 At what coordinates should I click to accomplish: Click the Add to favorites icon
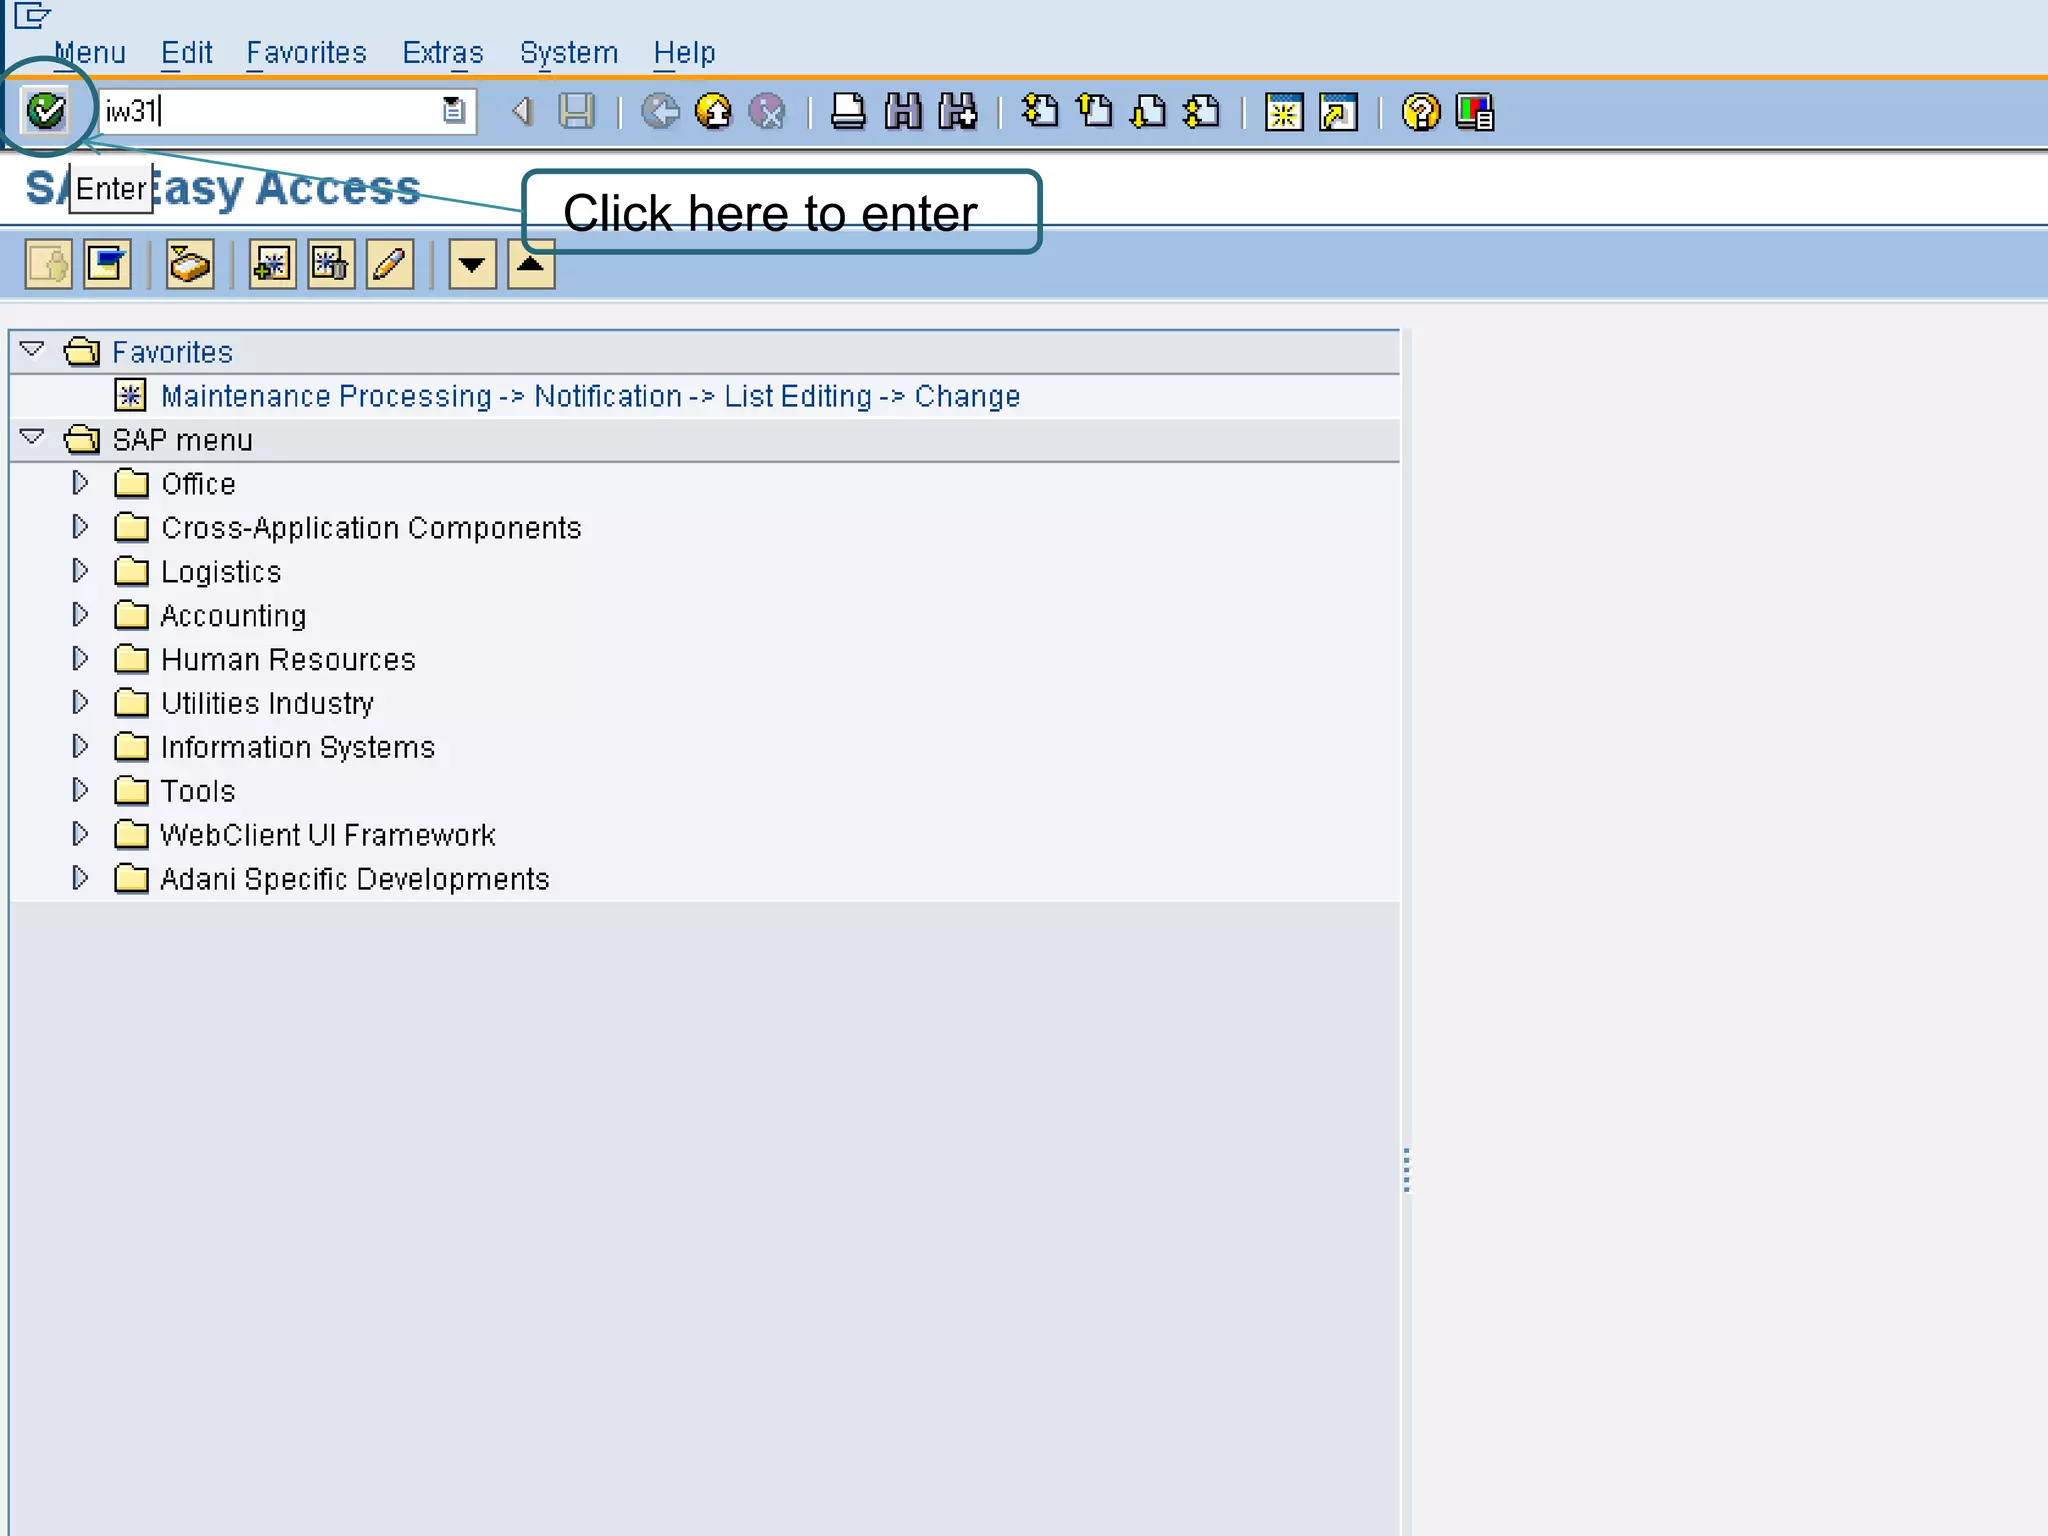pos(271,265)
